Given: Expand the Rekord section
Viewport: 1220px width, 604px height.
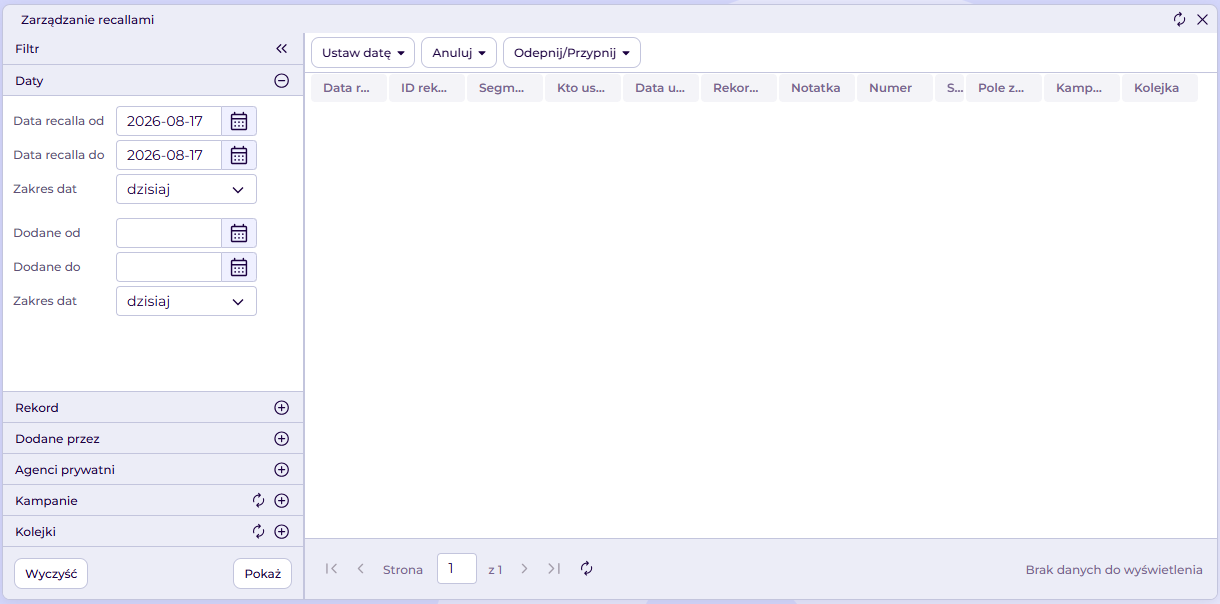Looking at the screenshot, I should click(282, 407).
